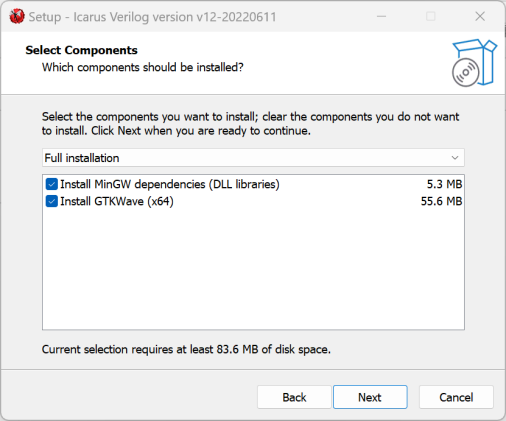This screenshot has height=421, width=506.
Task: Close the setup window with X
Action: [x=480, y=16]
